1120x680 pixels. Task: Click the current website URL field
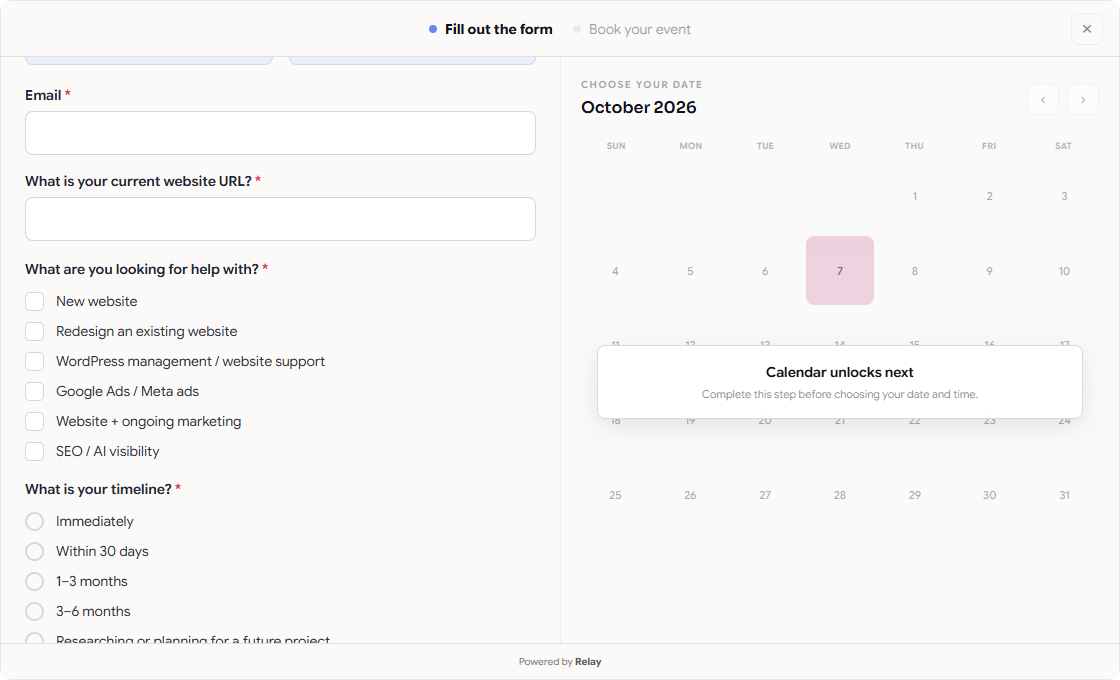(x=280, y=219)
